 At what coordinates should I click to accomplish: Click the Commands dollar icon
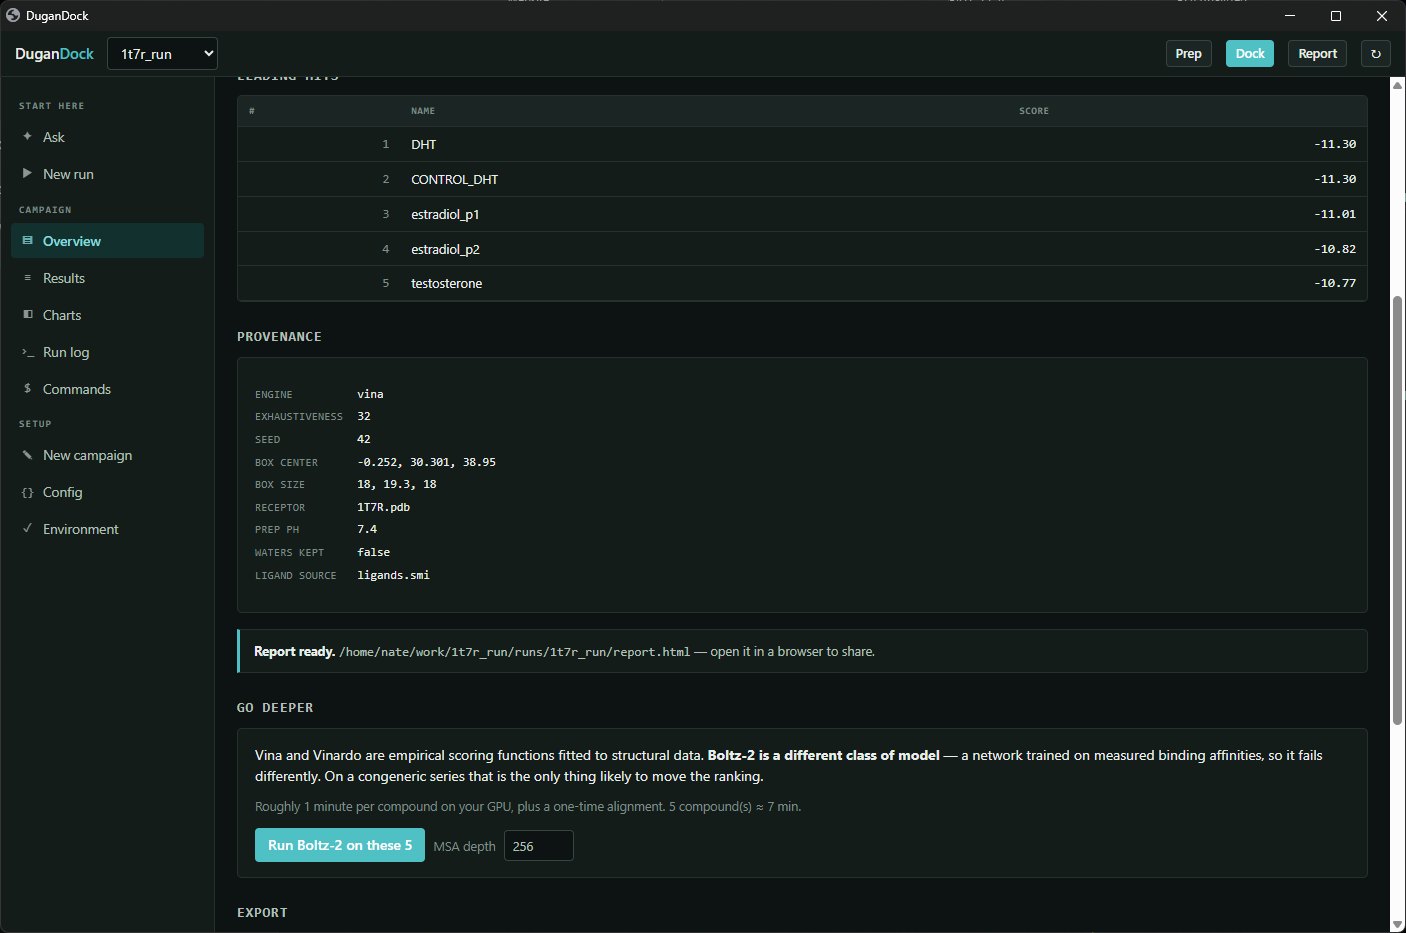pos(27,389)
